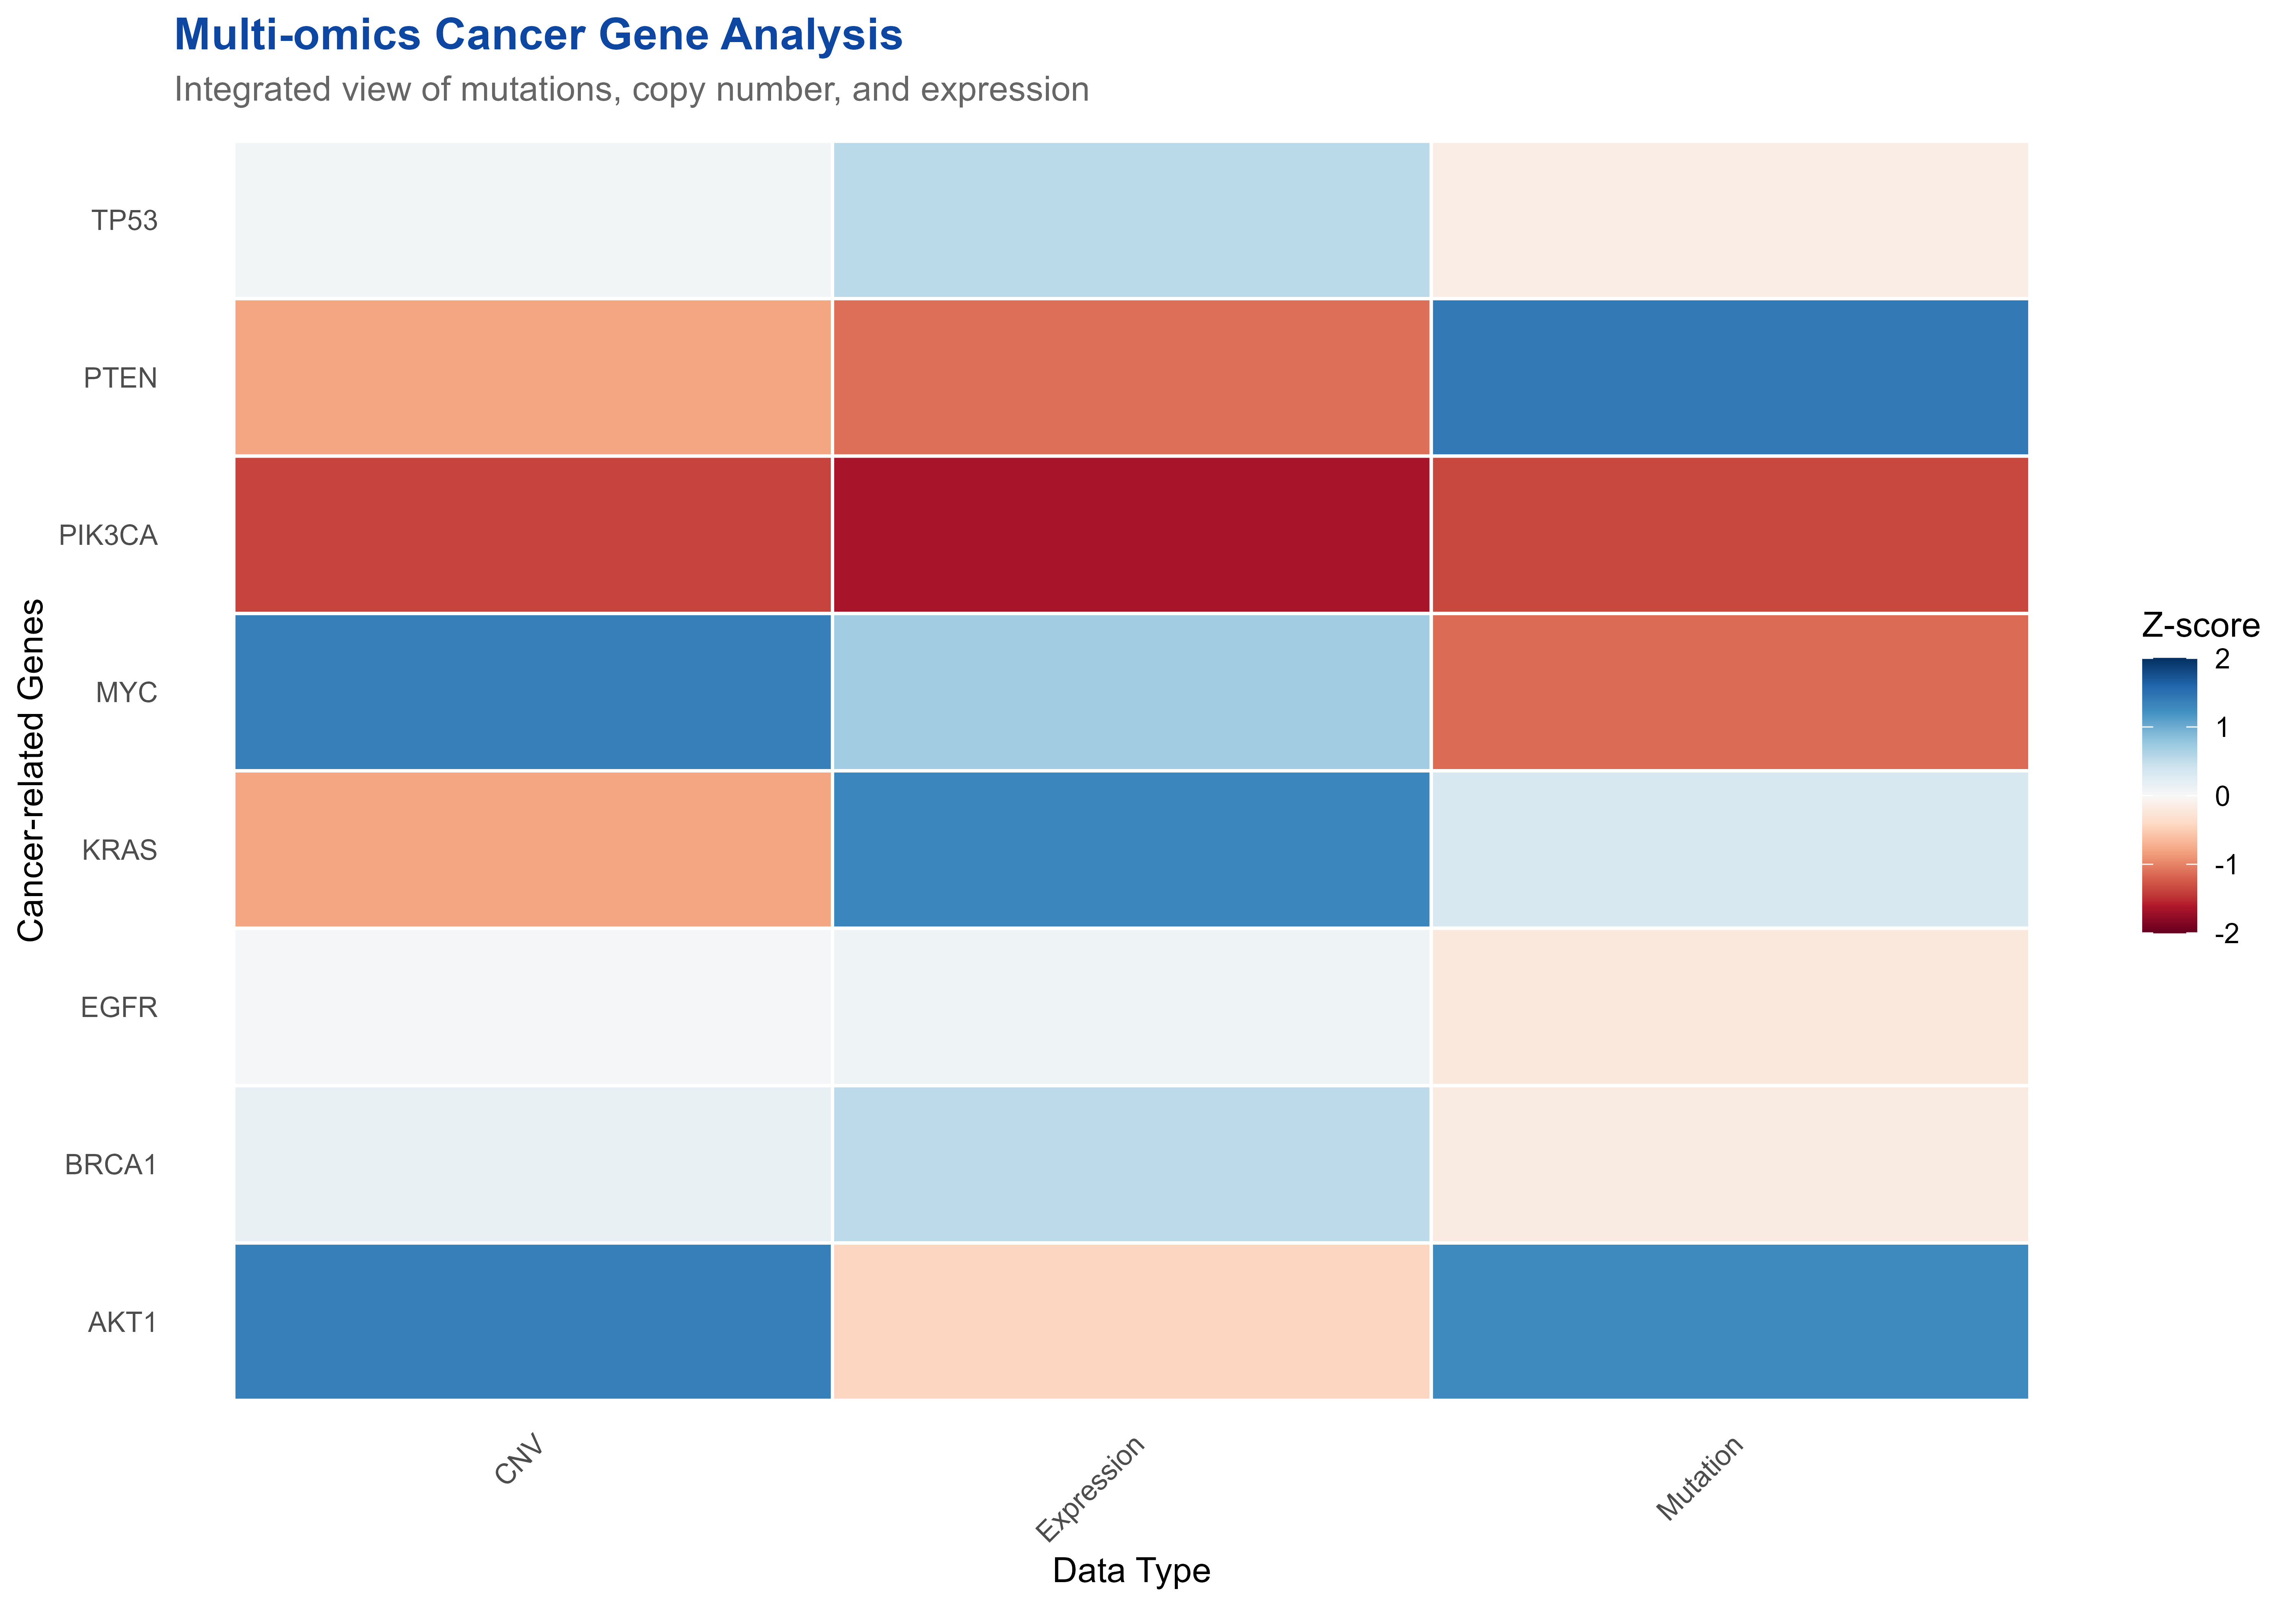The height and width of the screenshot is (1607, 2296).
Task: Click the MYC CNV heatmap cell
Action: (533, 692)
